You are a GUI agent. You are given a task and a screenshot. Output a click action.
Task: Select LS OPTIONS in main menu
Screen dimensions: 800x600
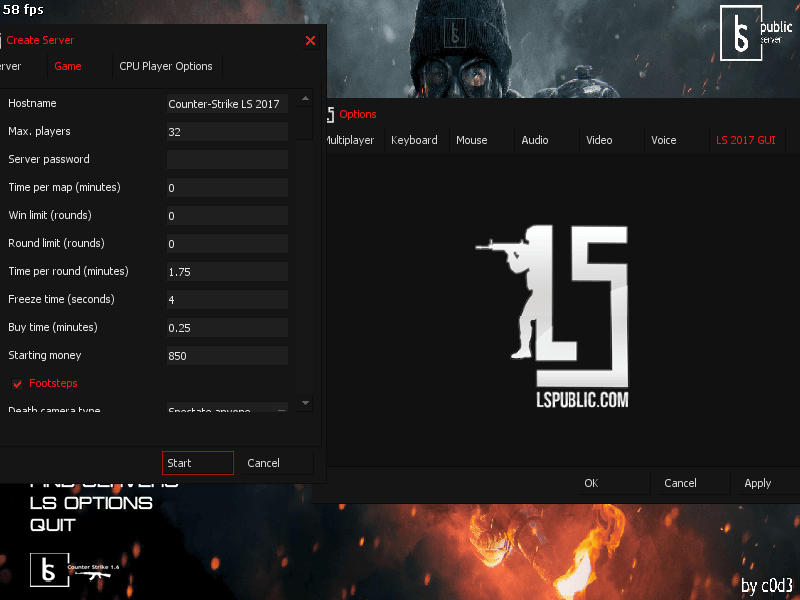click(91, 503)
